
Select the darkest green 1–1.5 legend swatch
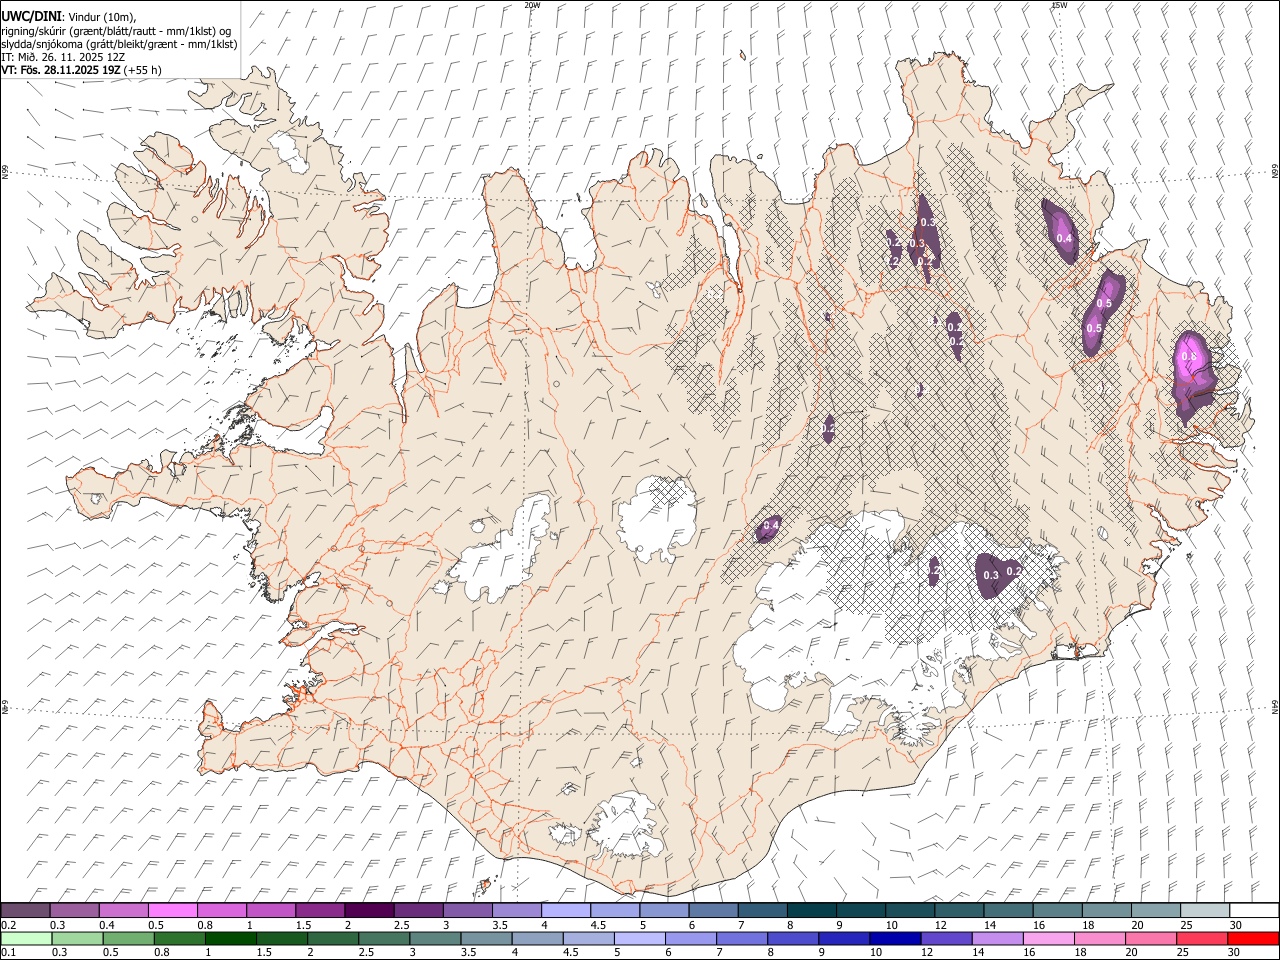click(x=231, y=938)
